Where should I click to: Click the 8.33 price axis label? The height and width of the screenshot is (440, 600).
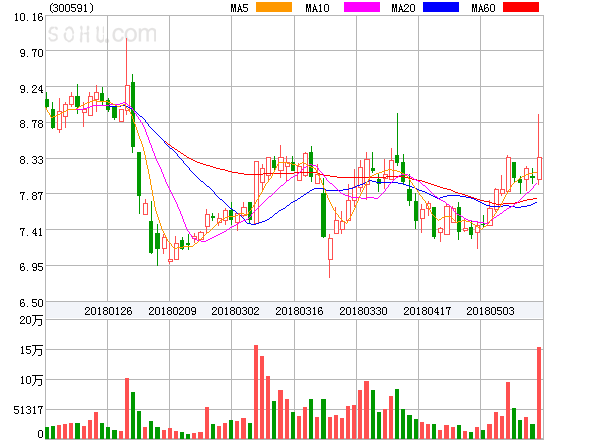(31, 160)
